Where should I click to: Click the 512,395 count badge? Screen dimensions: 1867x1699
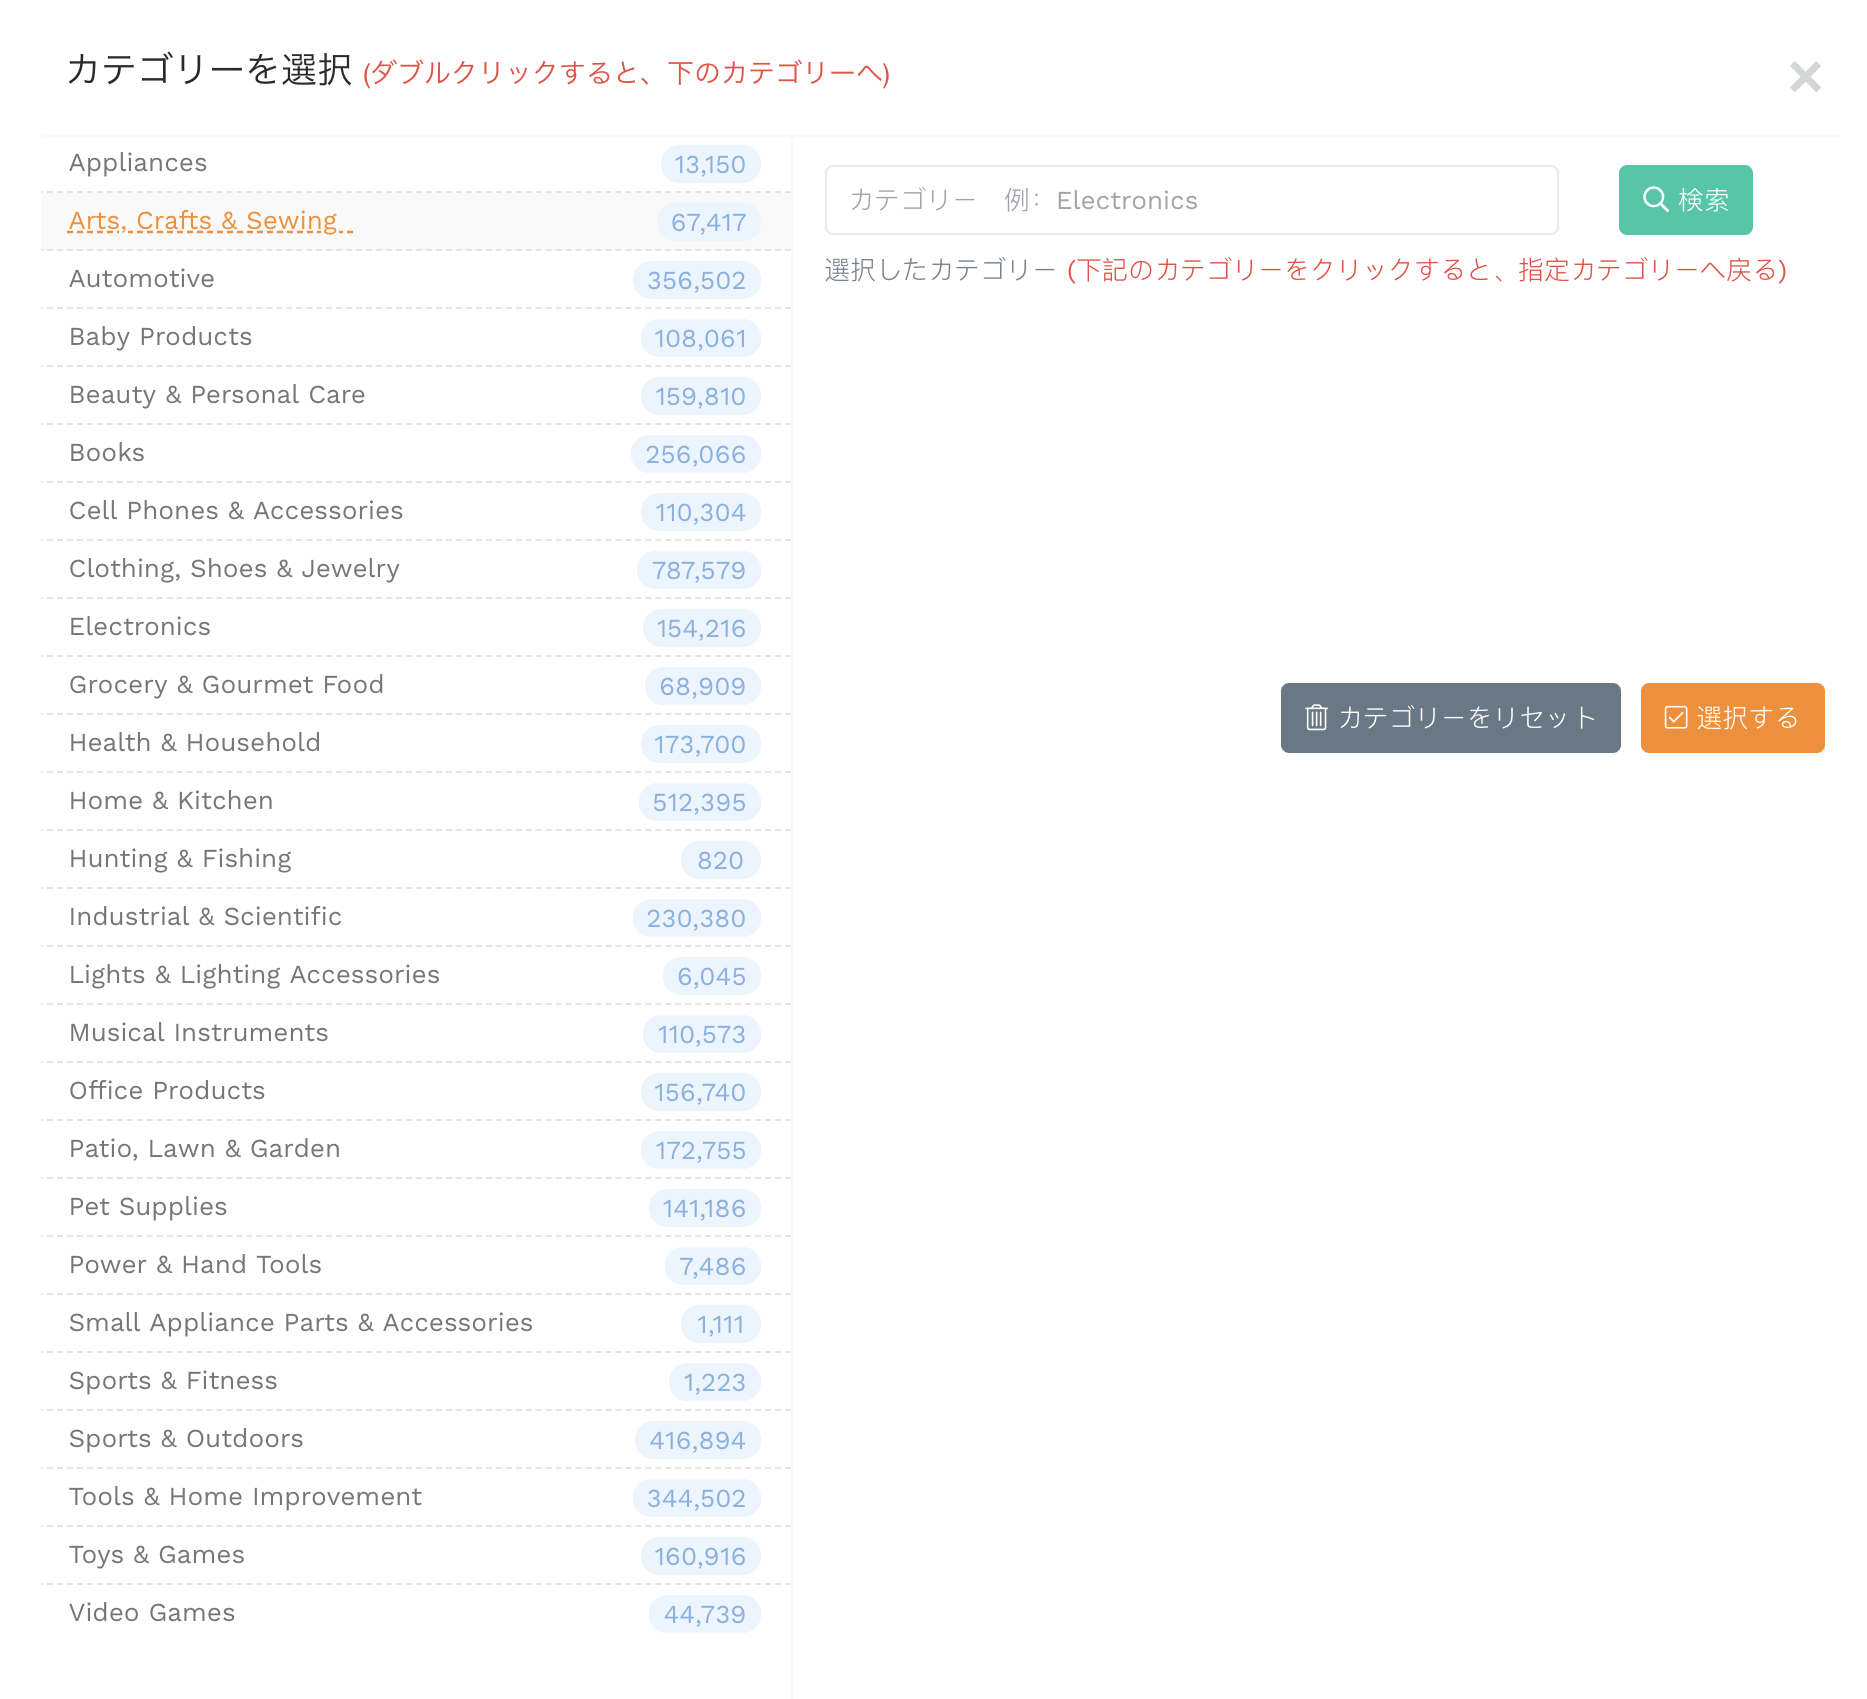click(699, 802)
